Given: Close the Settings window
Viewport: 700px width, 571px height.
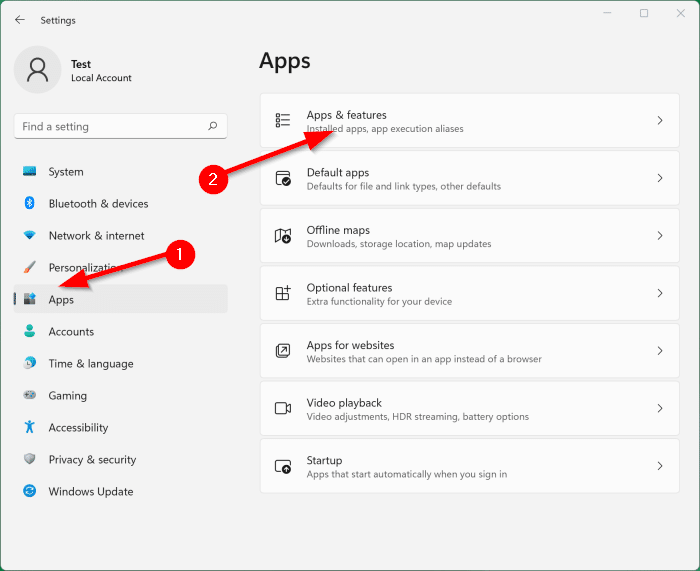Looking at the screenshot, I should (x=680, y=13).
